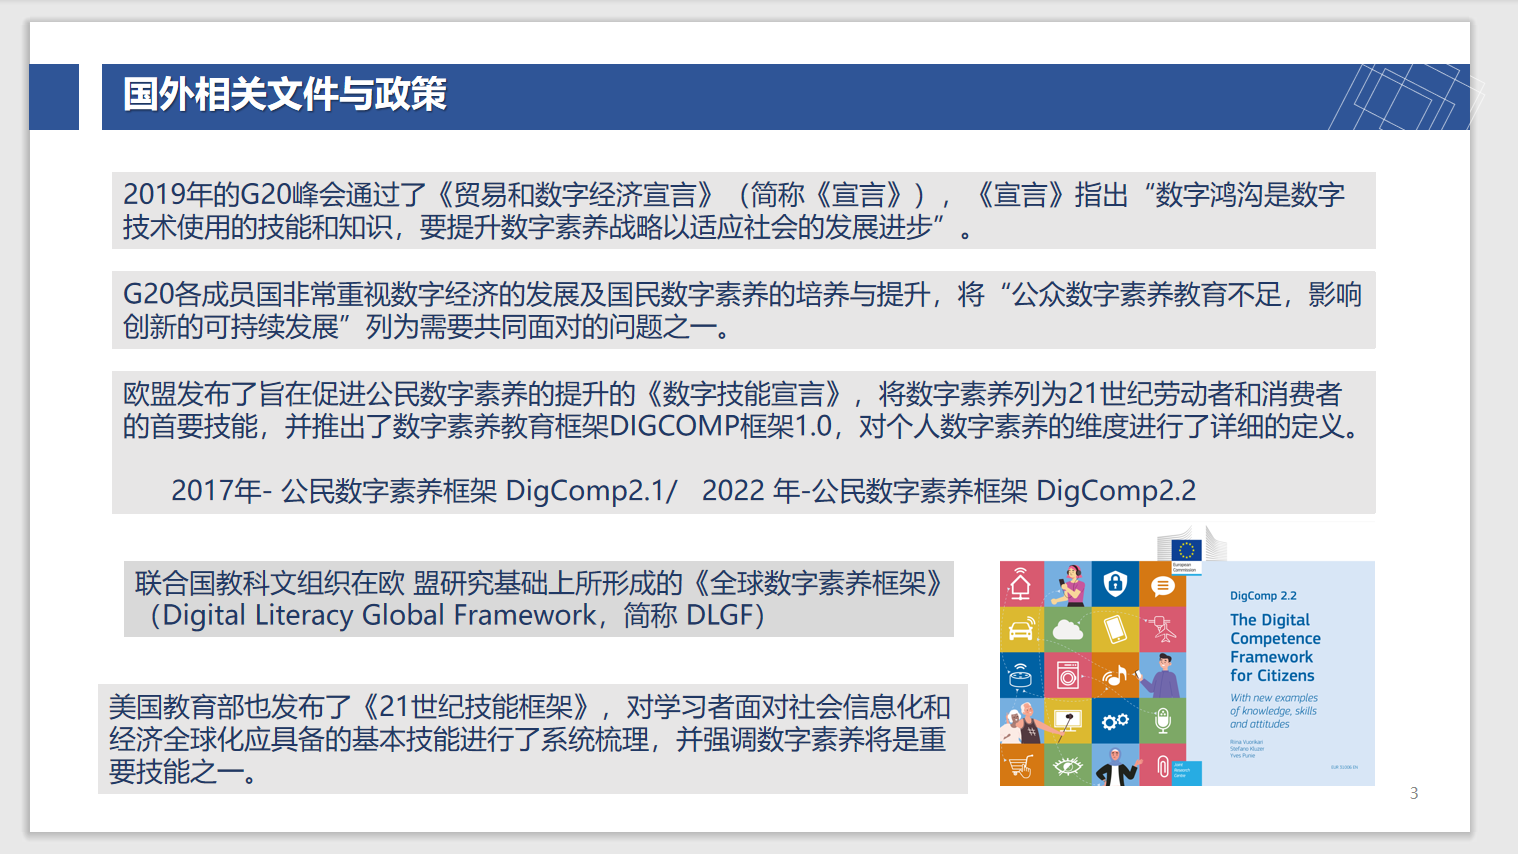Click the orange speech bubble icon
The height and width of the screenshot is (854, 1518).
pos(1162,586)
